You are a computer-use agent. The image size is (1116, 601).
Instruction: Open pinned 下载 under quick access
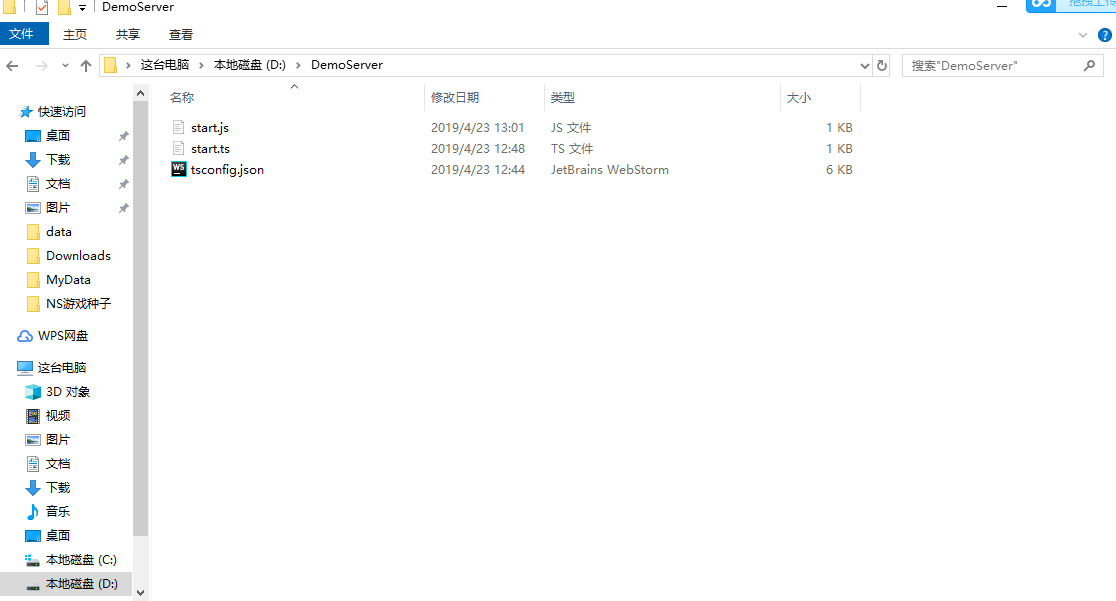58,160
